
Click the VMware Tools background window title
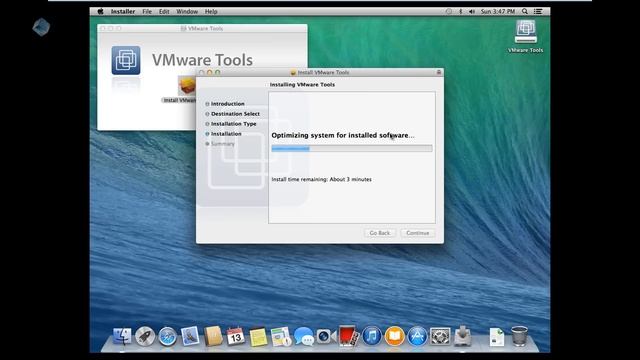(205, 28)
